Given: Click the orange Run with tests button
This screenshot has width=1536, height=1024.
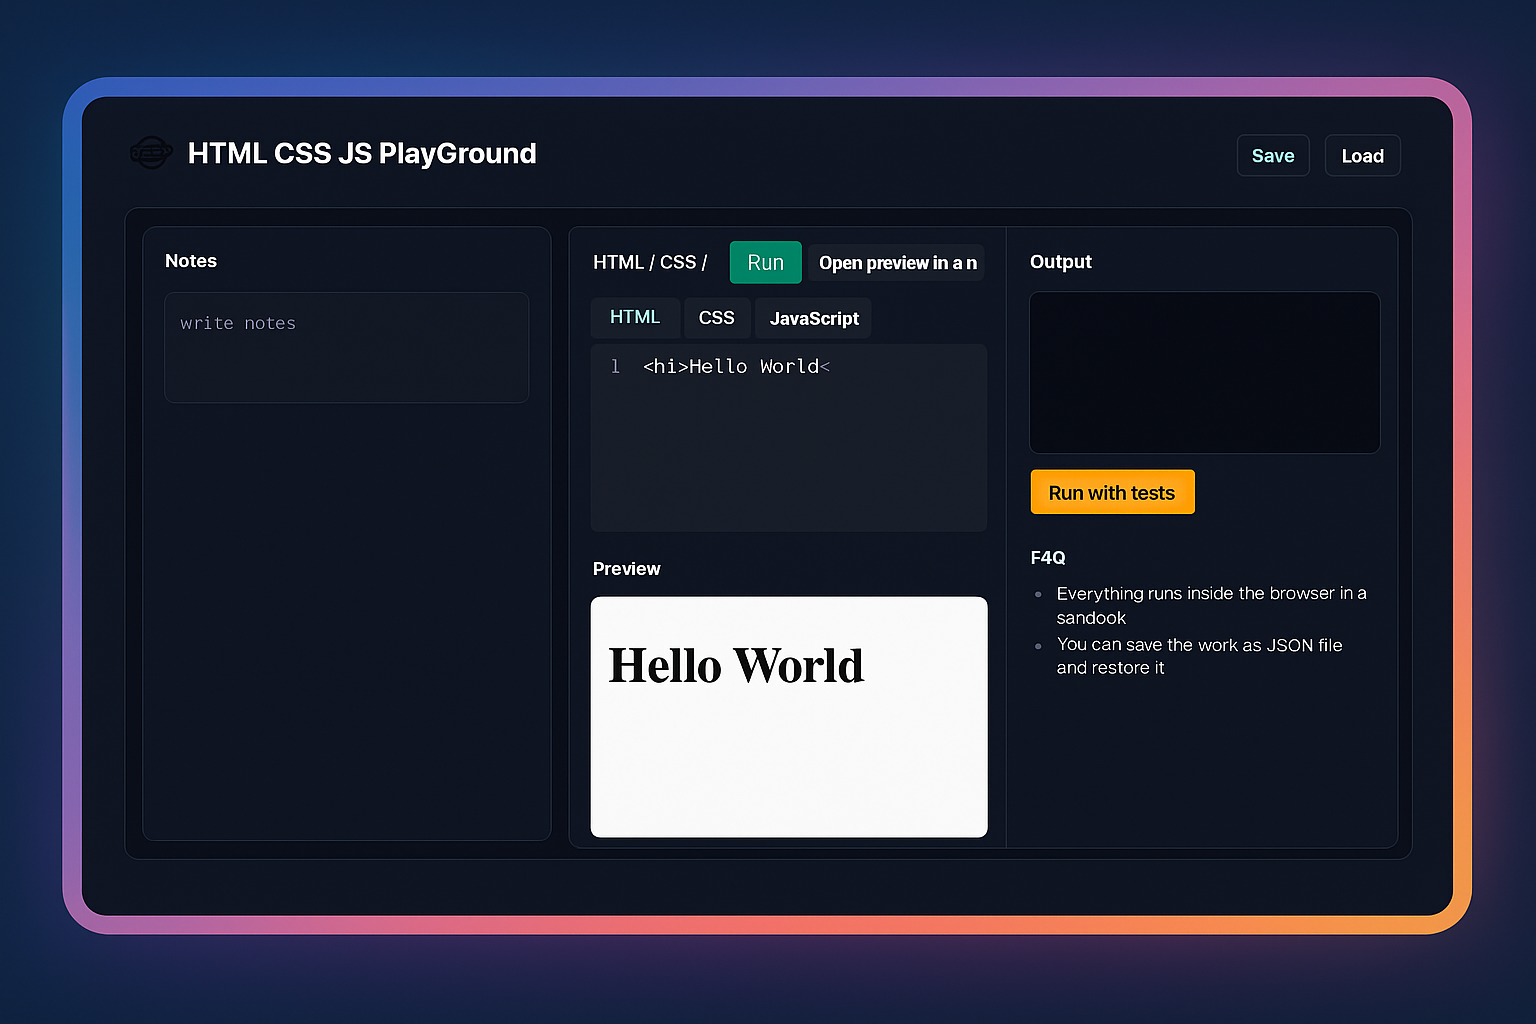Looking at the screenshot, I should 1112,493.
